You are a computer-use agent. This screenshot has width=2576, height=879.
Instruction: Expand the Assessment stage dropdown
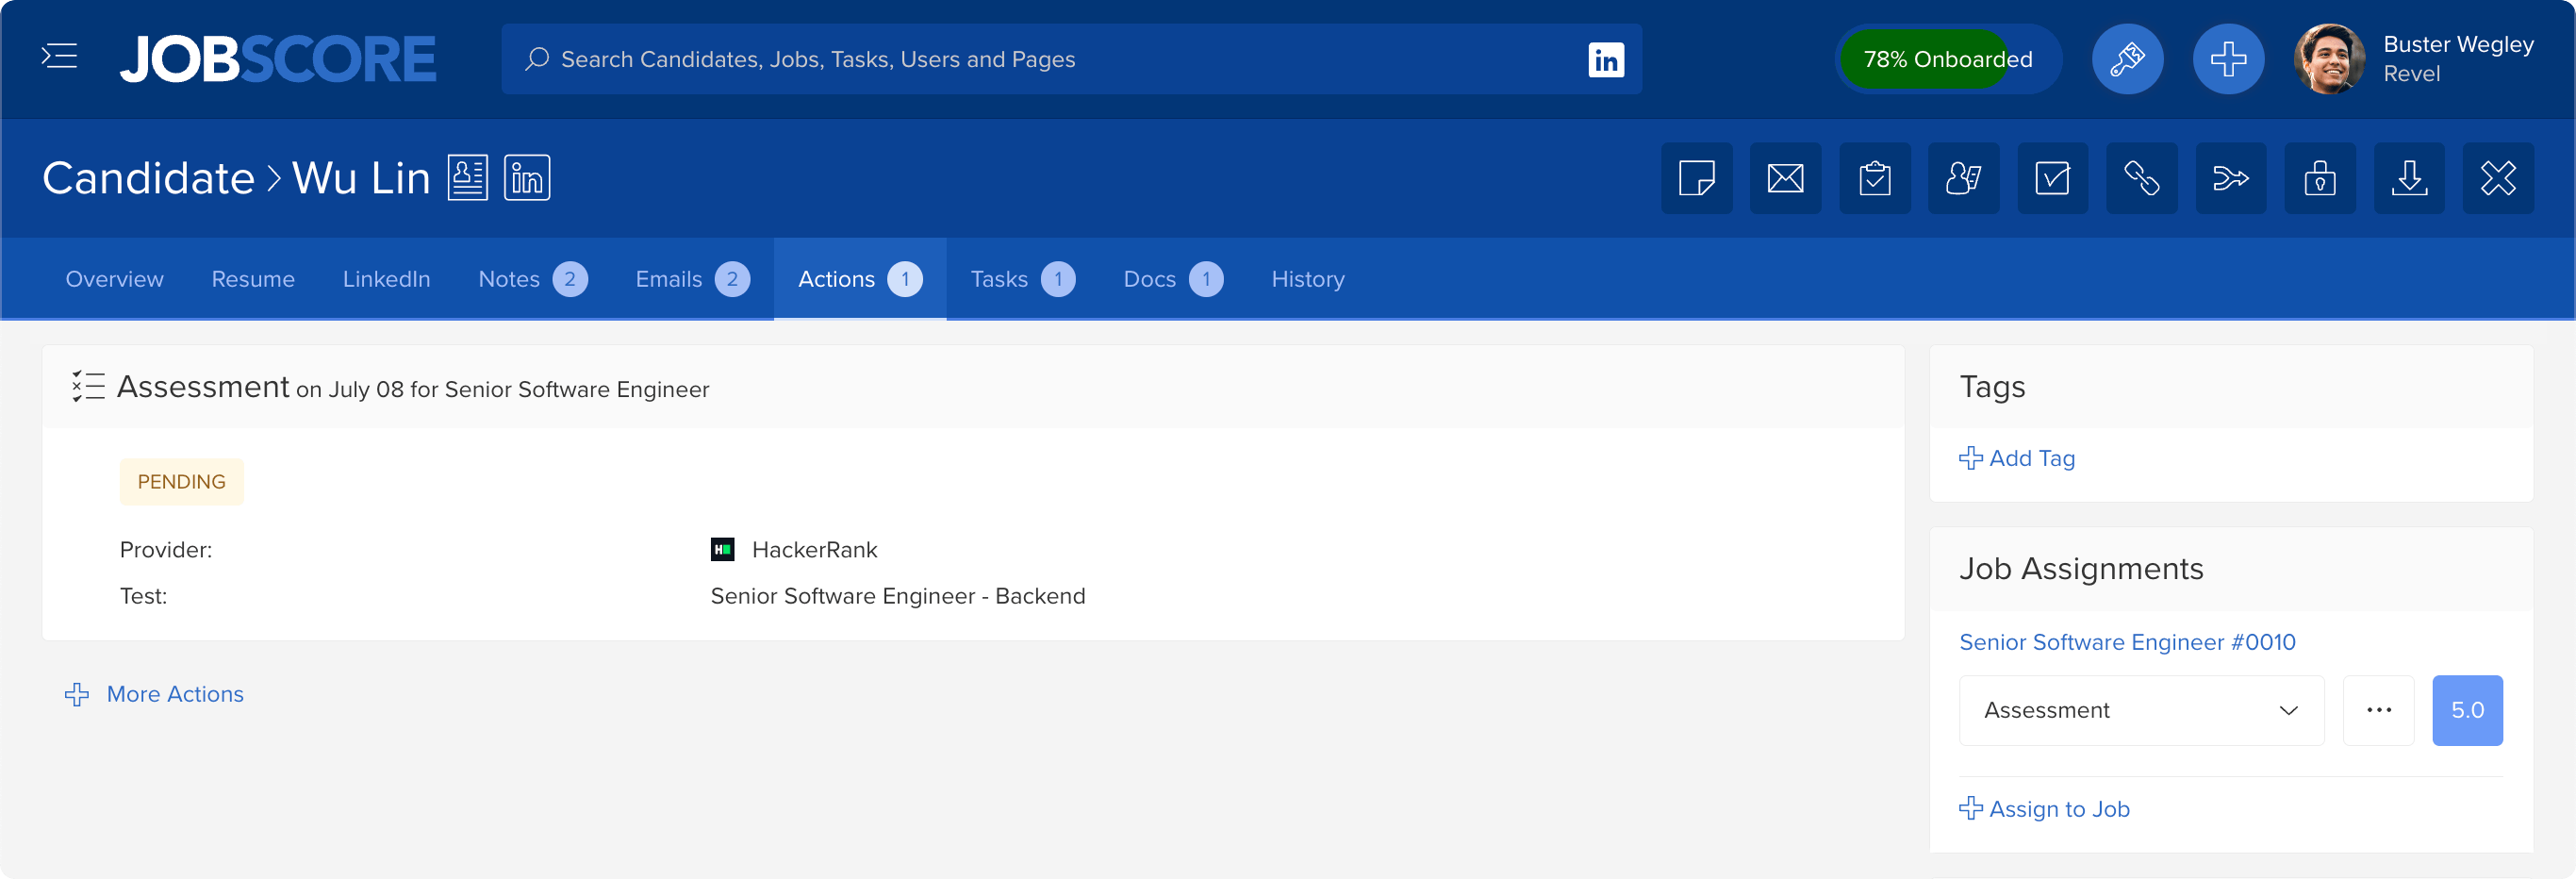point(2141,710)
